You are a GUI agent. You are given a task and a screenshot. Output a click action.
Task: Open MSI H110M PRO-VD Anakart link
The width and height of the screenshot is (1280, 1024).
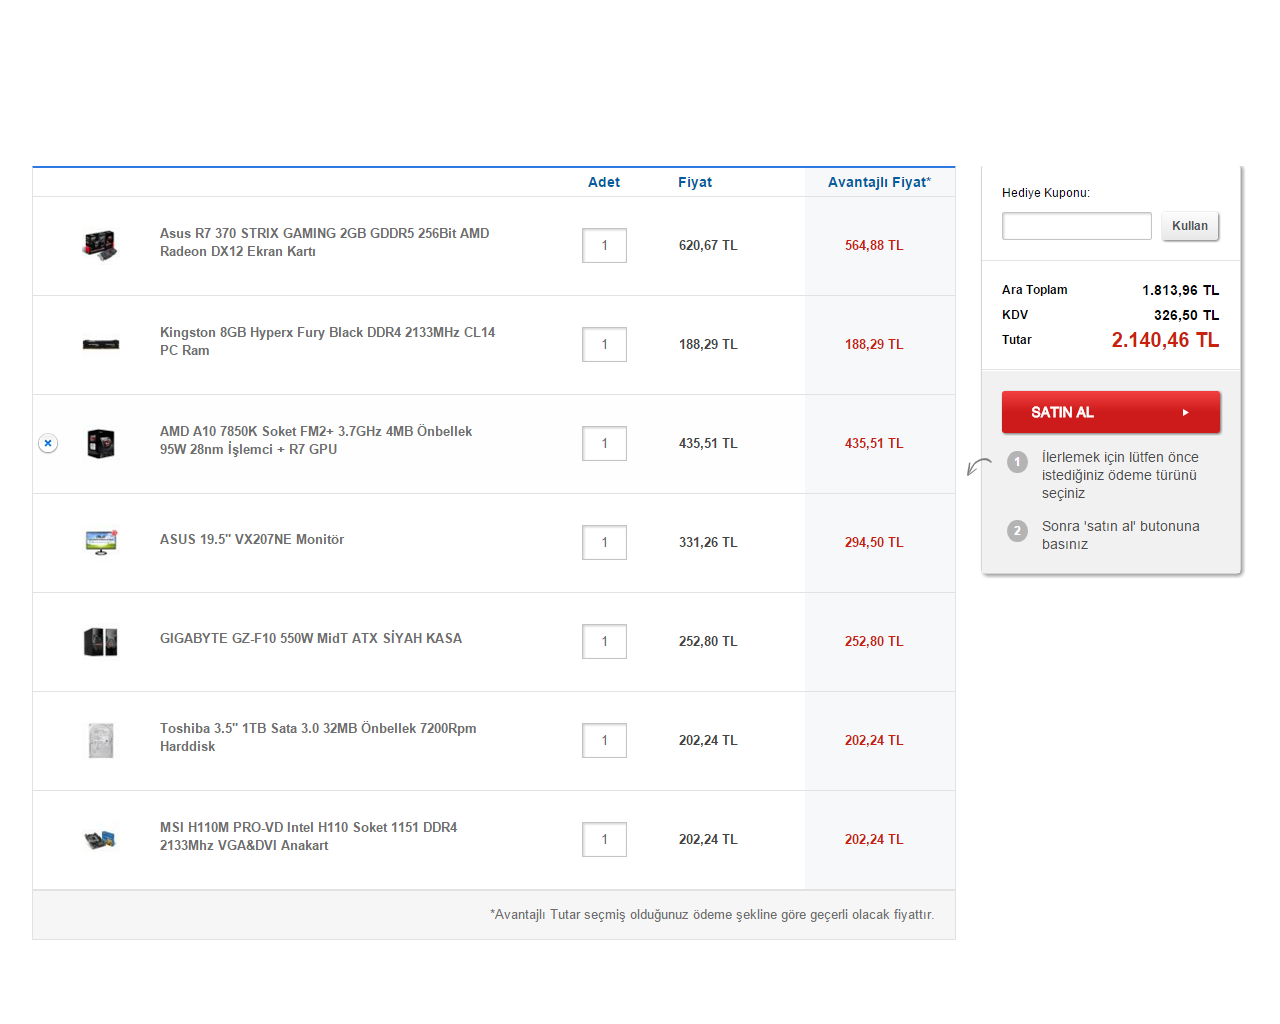[309, 836]
